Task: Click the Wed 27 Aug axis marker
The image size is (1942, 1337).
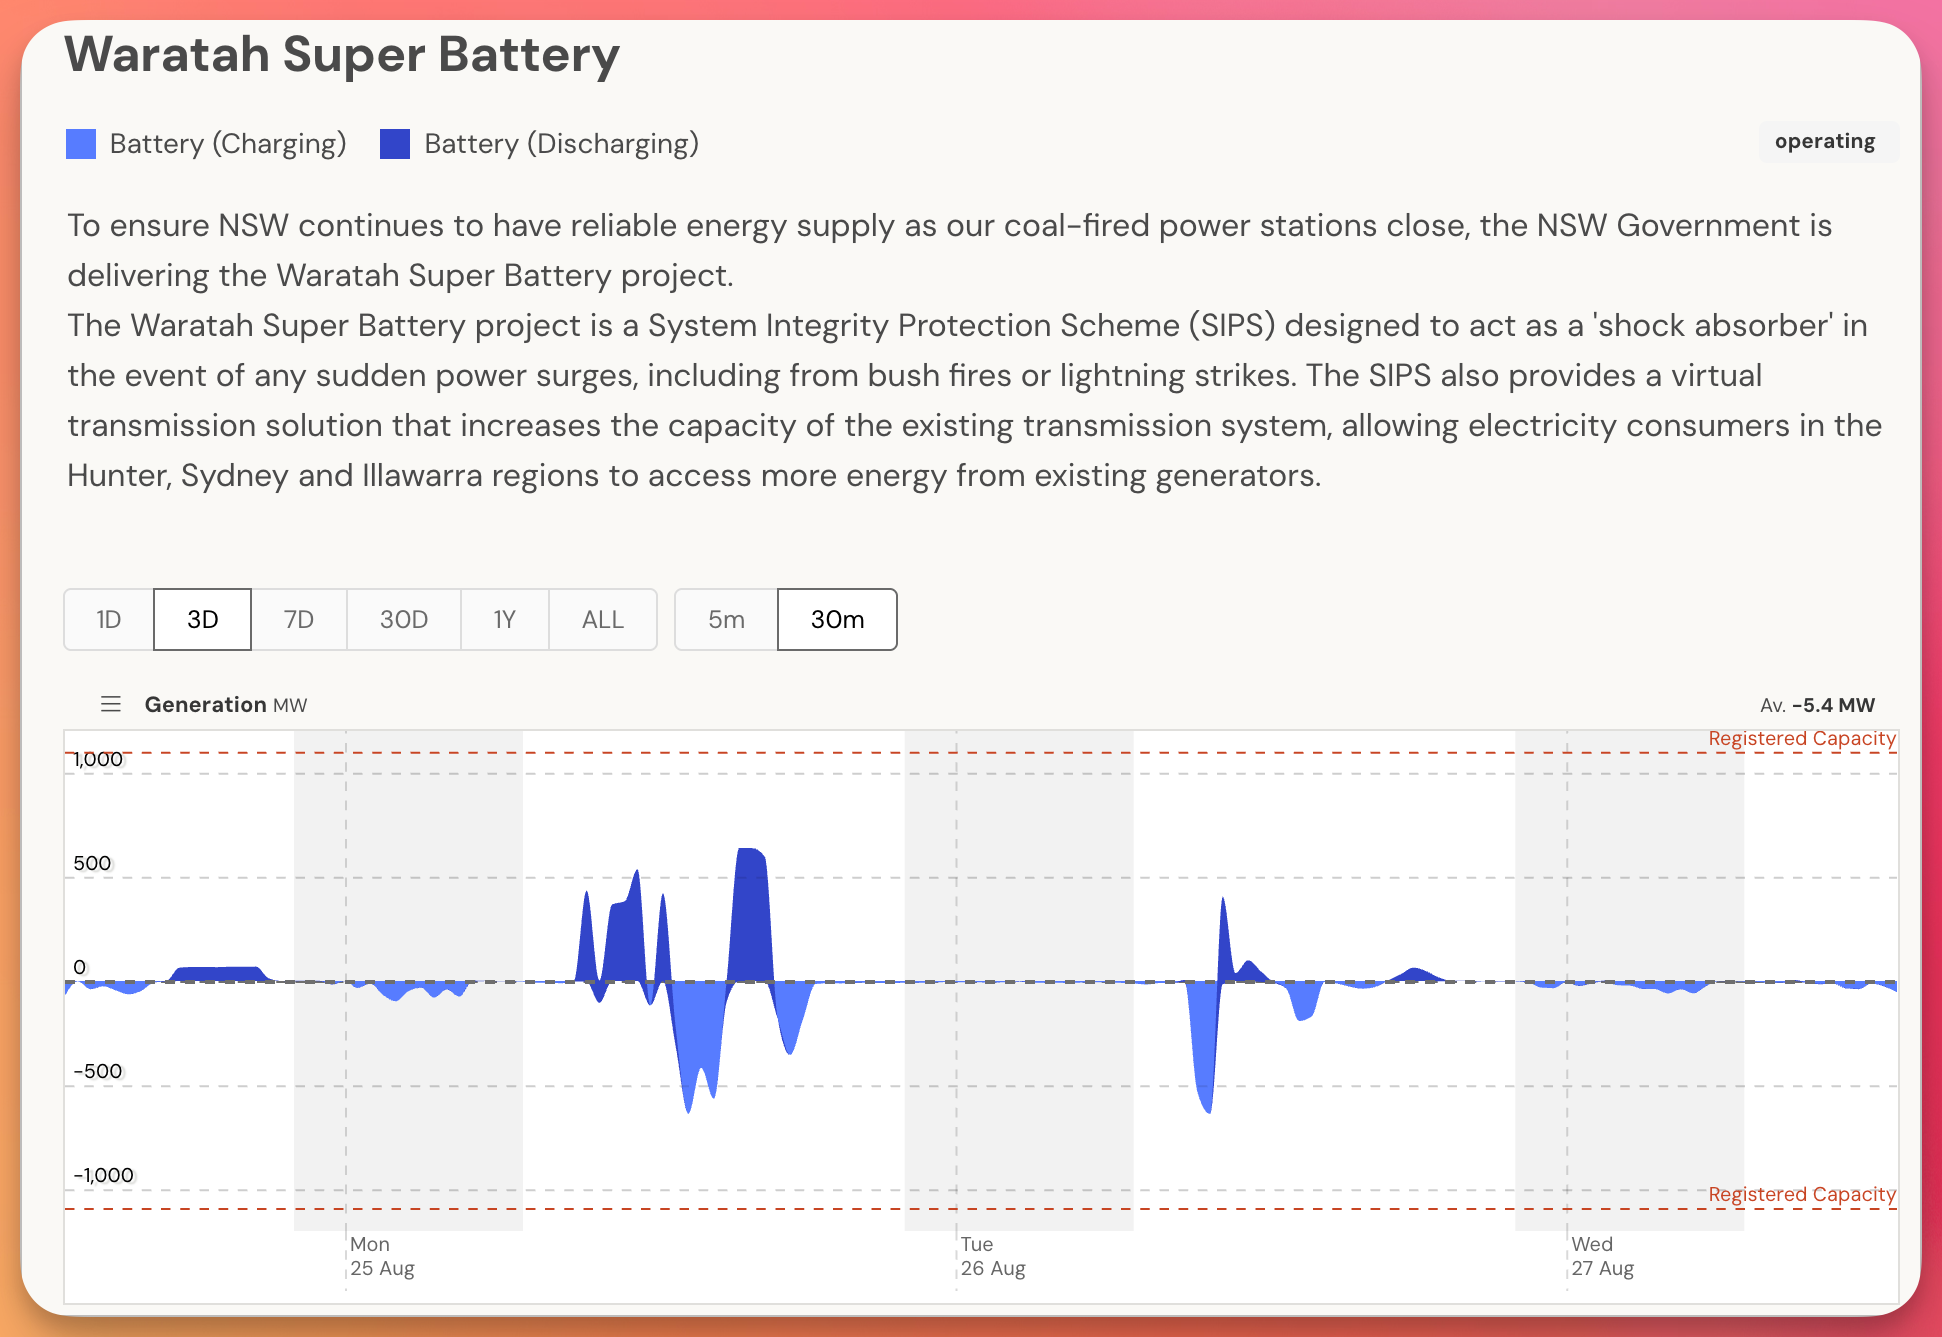Action: (x=1602, y=1256)
